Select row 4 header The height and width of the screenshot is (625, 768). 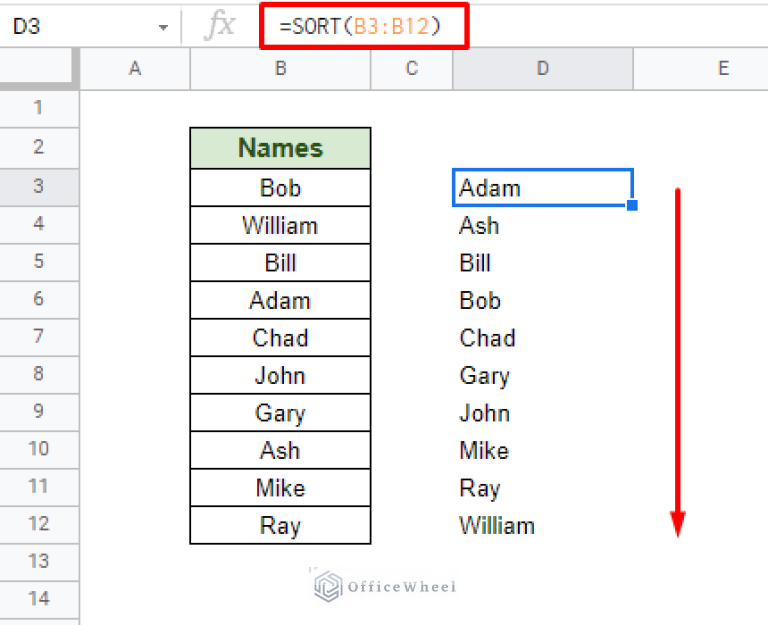39,225
